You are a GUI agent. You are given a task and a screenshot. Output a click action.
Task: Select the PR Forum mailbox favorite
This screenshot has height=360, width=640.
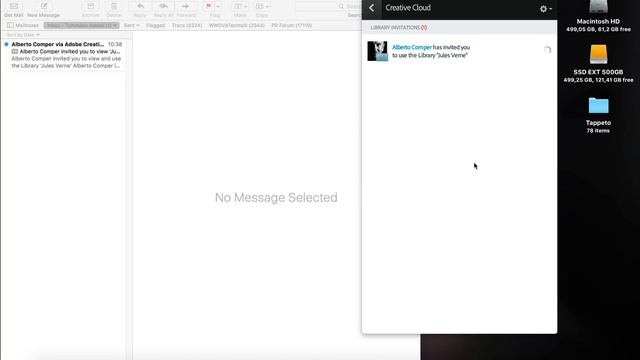[x=291, y=25]
